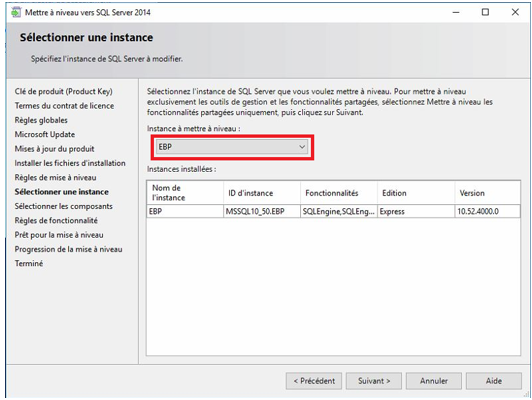Cancel setup with Annuler button
The height and width of the screenshot is (400, 532).
click(434, 381)
